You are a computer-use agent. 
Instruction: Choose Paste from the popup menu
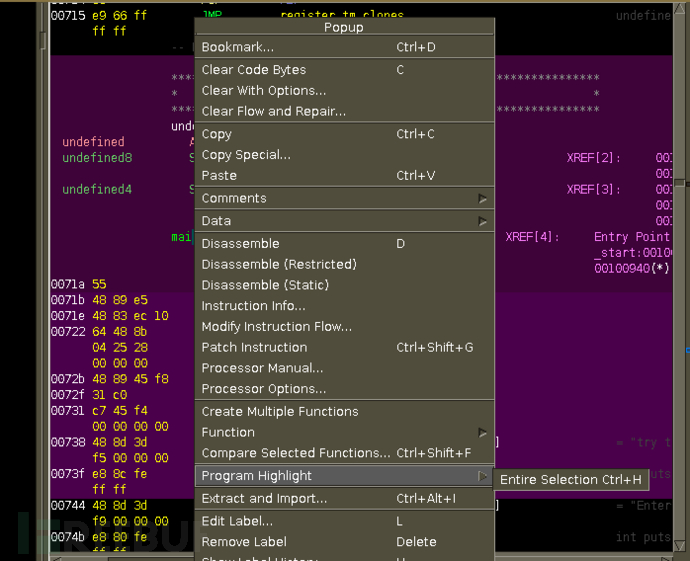[x=219, y=176]
